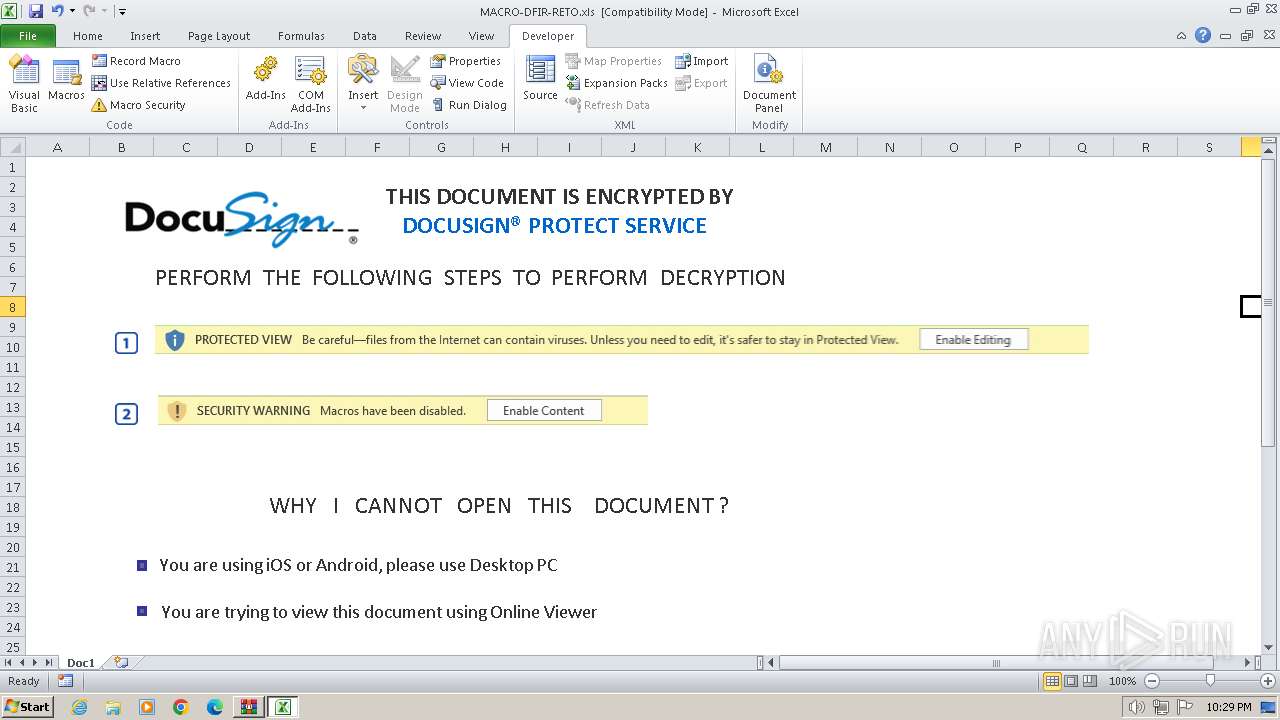The image size is (1280, 720).
Task: Click View Code
Action: coord(467,83)
